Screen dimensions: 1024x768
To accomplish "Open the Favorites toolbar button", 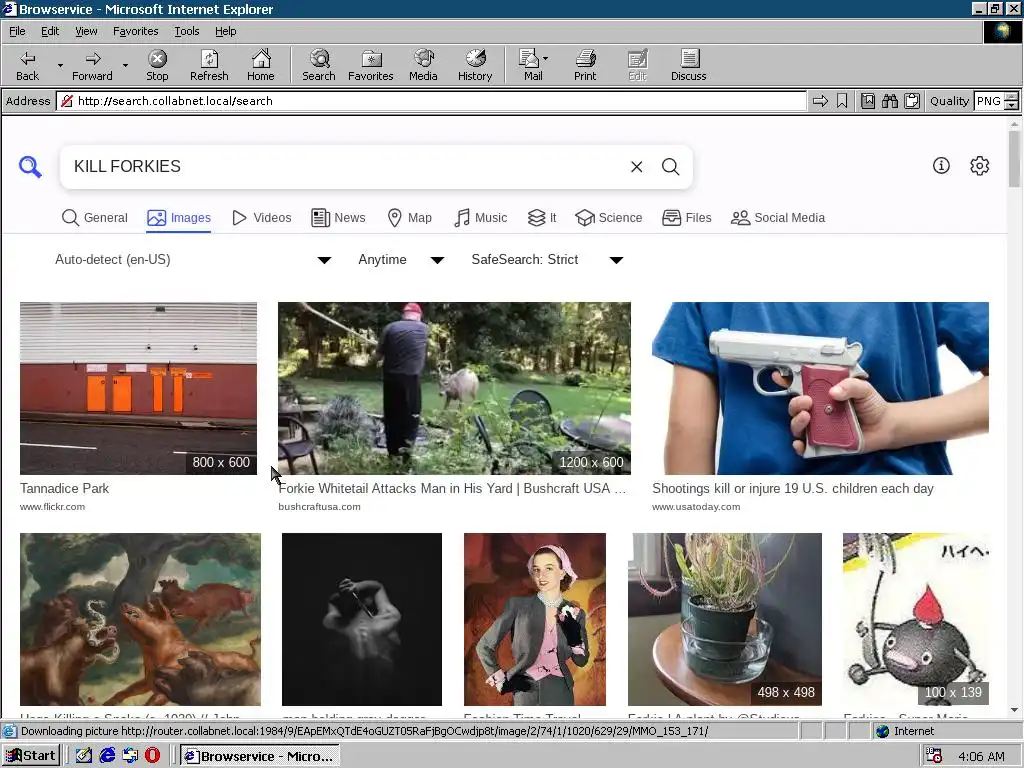I will tap(370, 65).
